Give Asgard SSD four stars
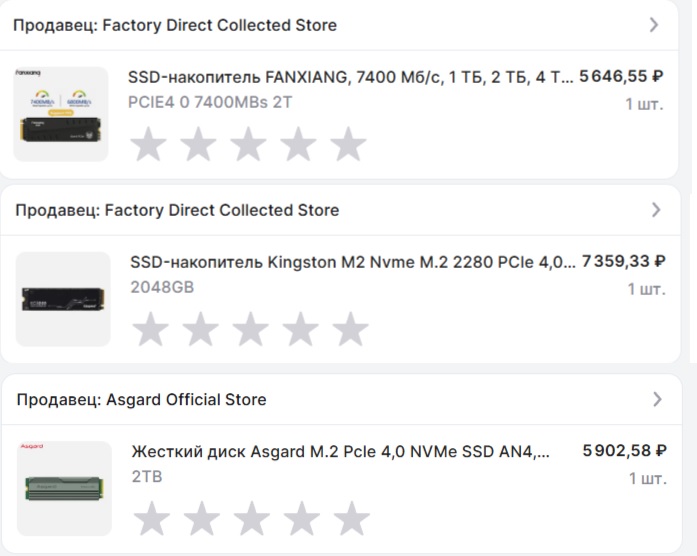This screenshot has height=556, width=697. coord(301,518)
